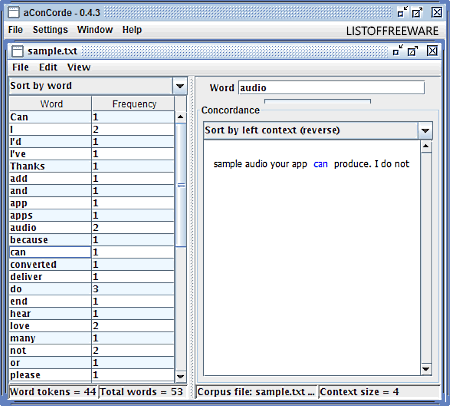The image size is (450, 406).
Task: Open the Settings menu
Action: coord(50,30)
